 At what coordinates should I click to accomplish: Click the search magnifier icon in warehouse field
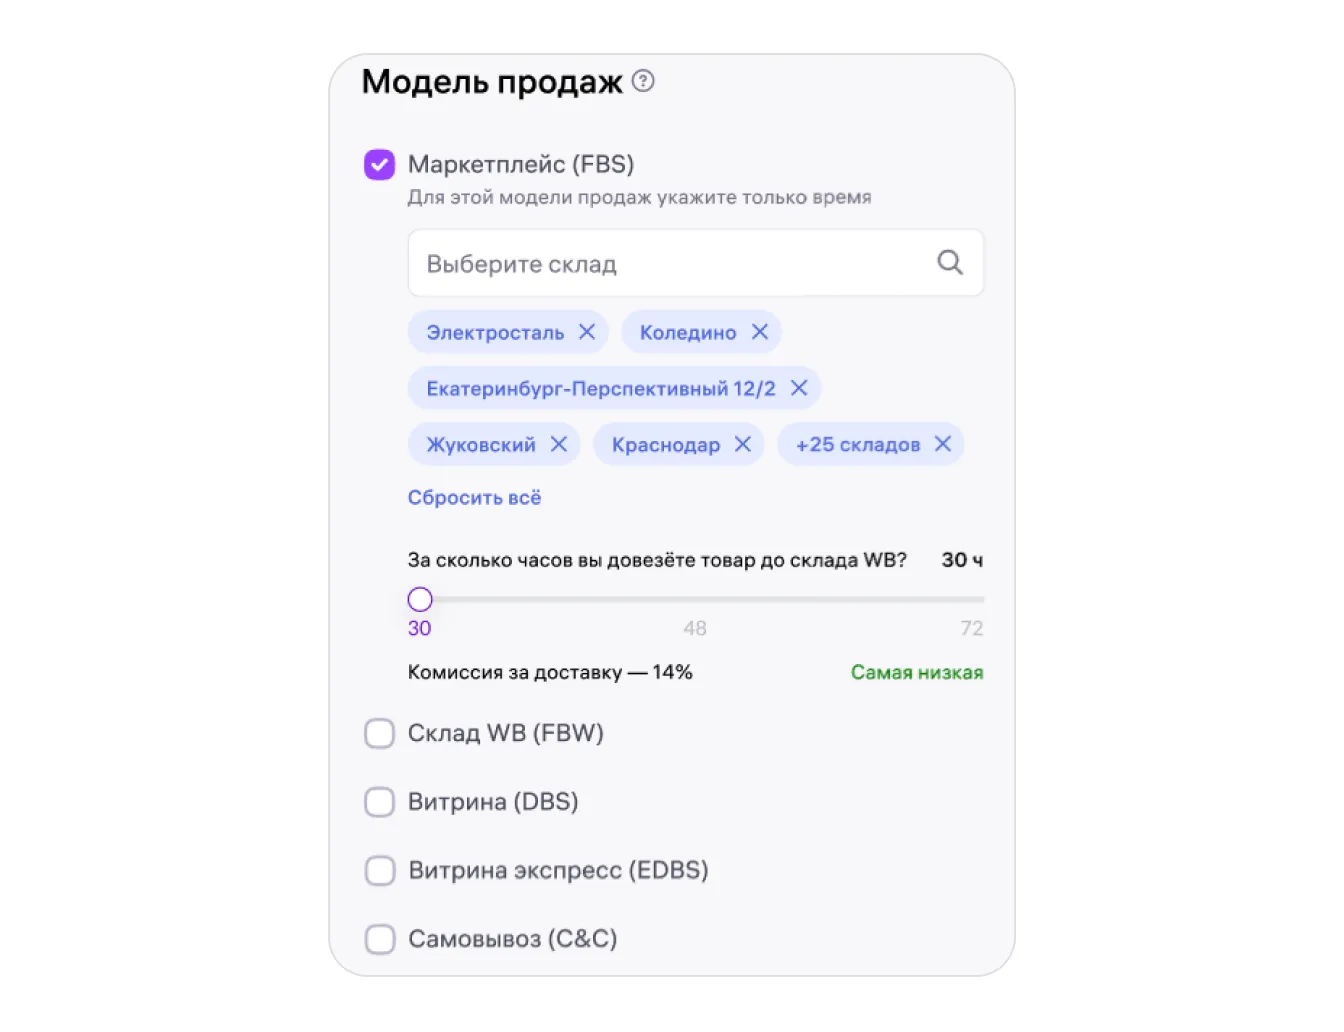(x=949, y=263)
